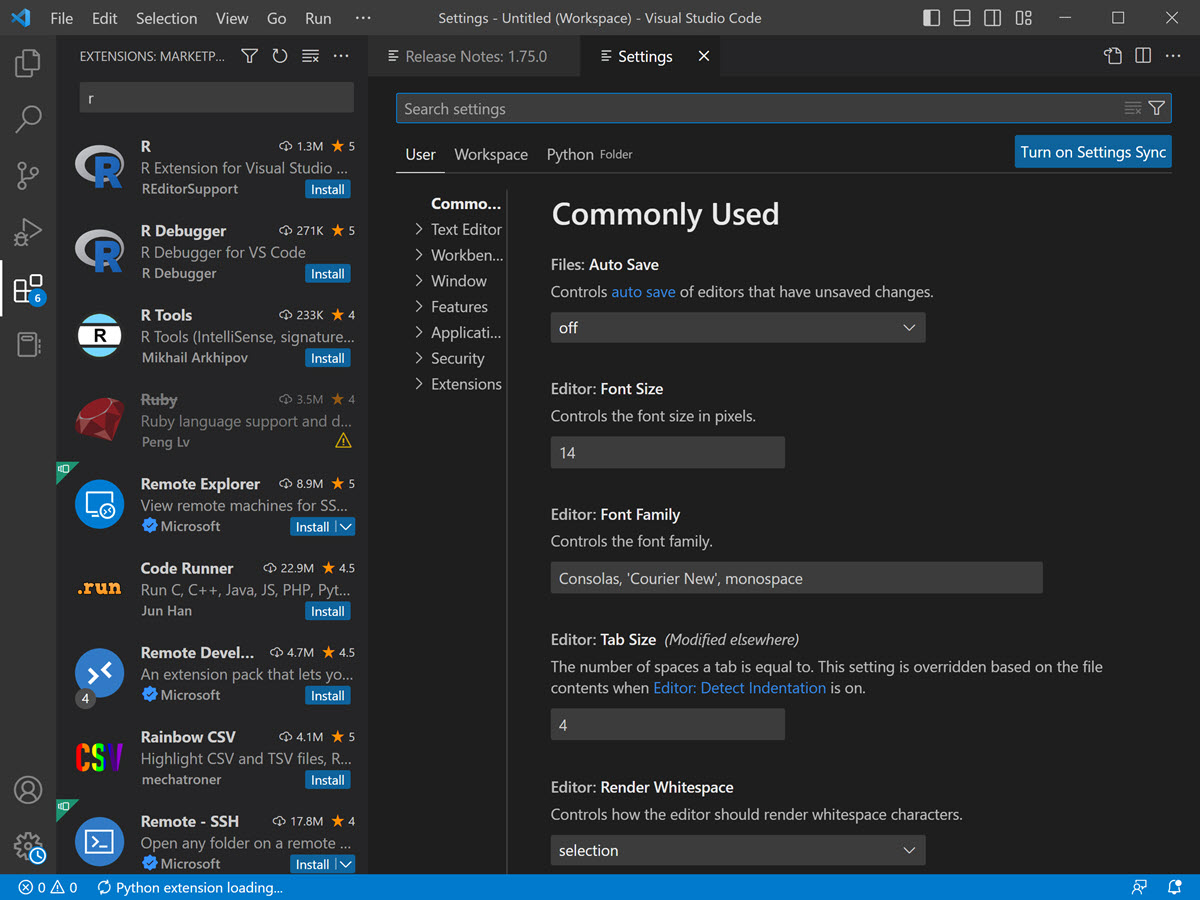Expand the Features settings category

[x=451, y=307]
